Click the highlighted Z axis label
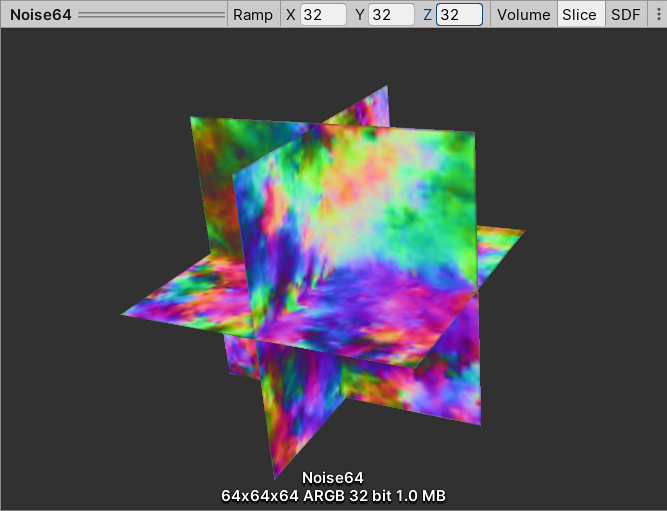Viewport: 667px width, 511px height. click(x=427, y=15)
